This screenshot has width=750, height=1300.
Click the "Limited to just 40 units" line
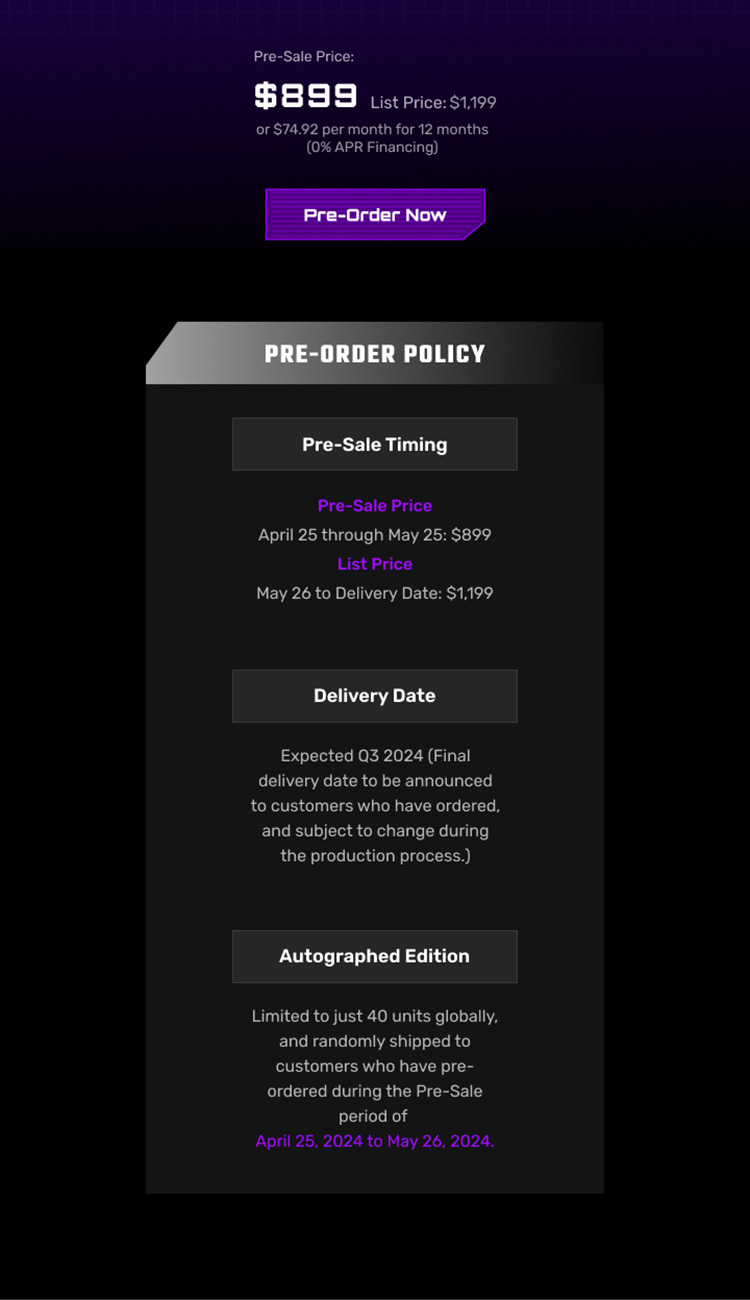375,1016
